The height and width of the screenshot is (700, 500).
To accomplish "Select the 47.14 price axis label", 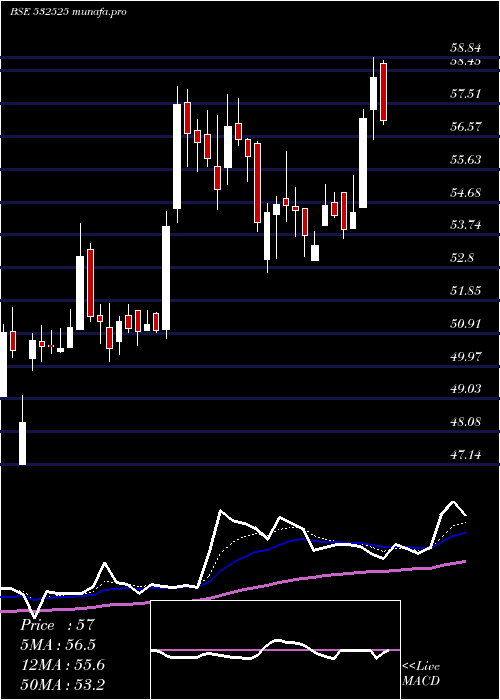I will click(x=465, y=455).
